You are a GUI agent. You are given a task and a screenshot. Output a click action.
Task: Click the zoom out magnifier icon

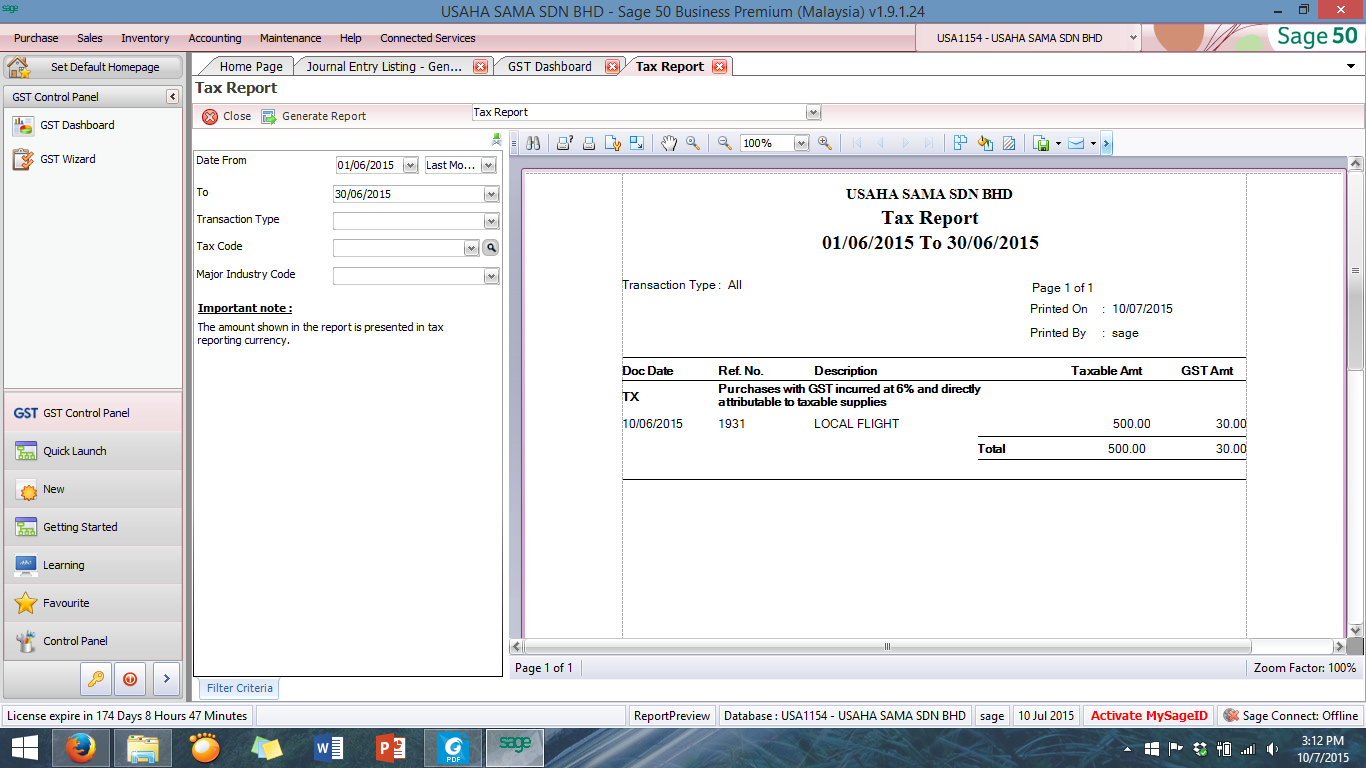725,143
